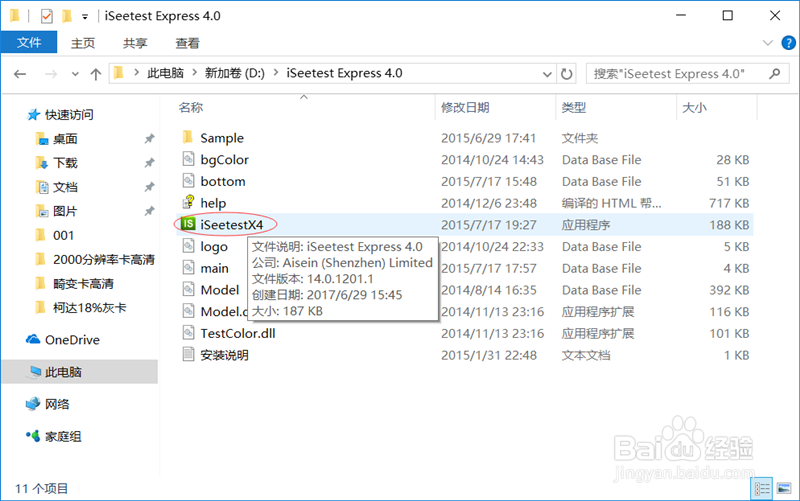Select the help file icon
Image resolution: width=800 pixels, height=501 pixels.
[x=188, y=203]
